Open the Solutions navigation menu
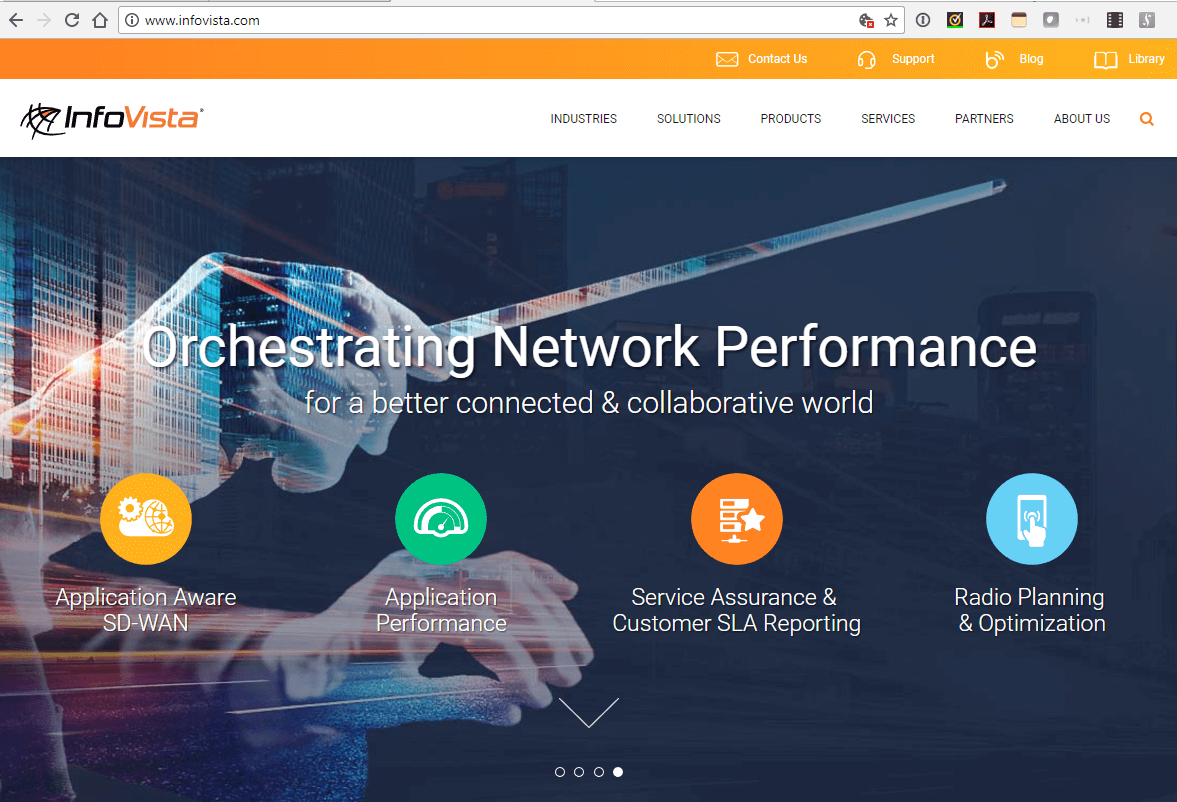Image resolution: width=1177 pixels, height=802 pixels. point(688,118)
